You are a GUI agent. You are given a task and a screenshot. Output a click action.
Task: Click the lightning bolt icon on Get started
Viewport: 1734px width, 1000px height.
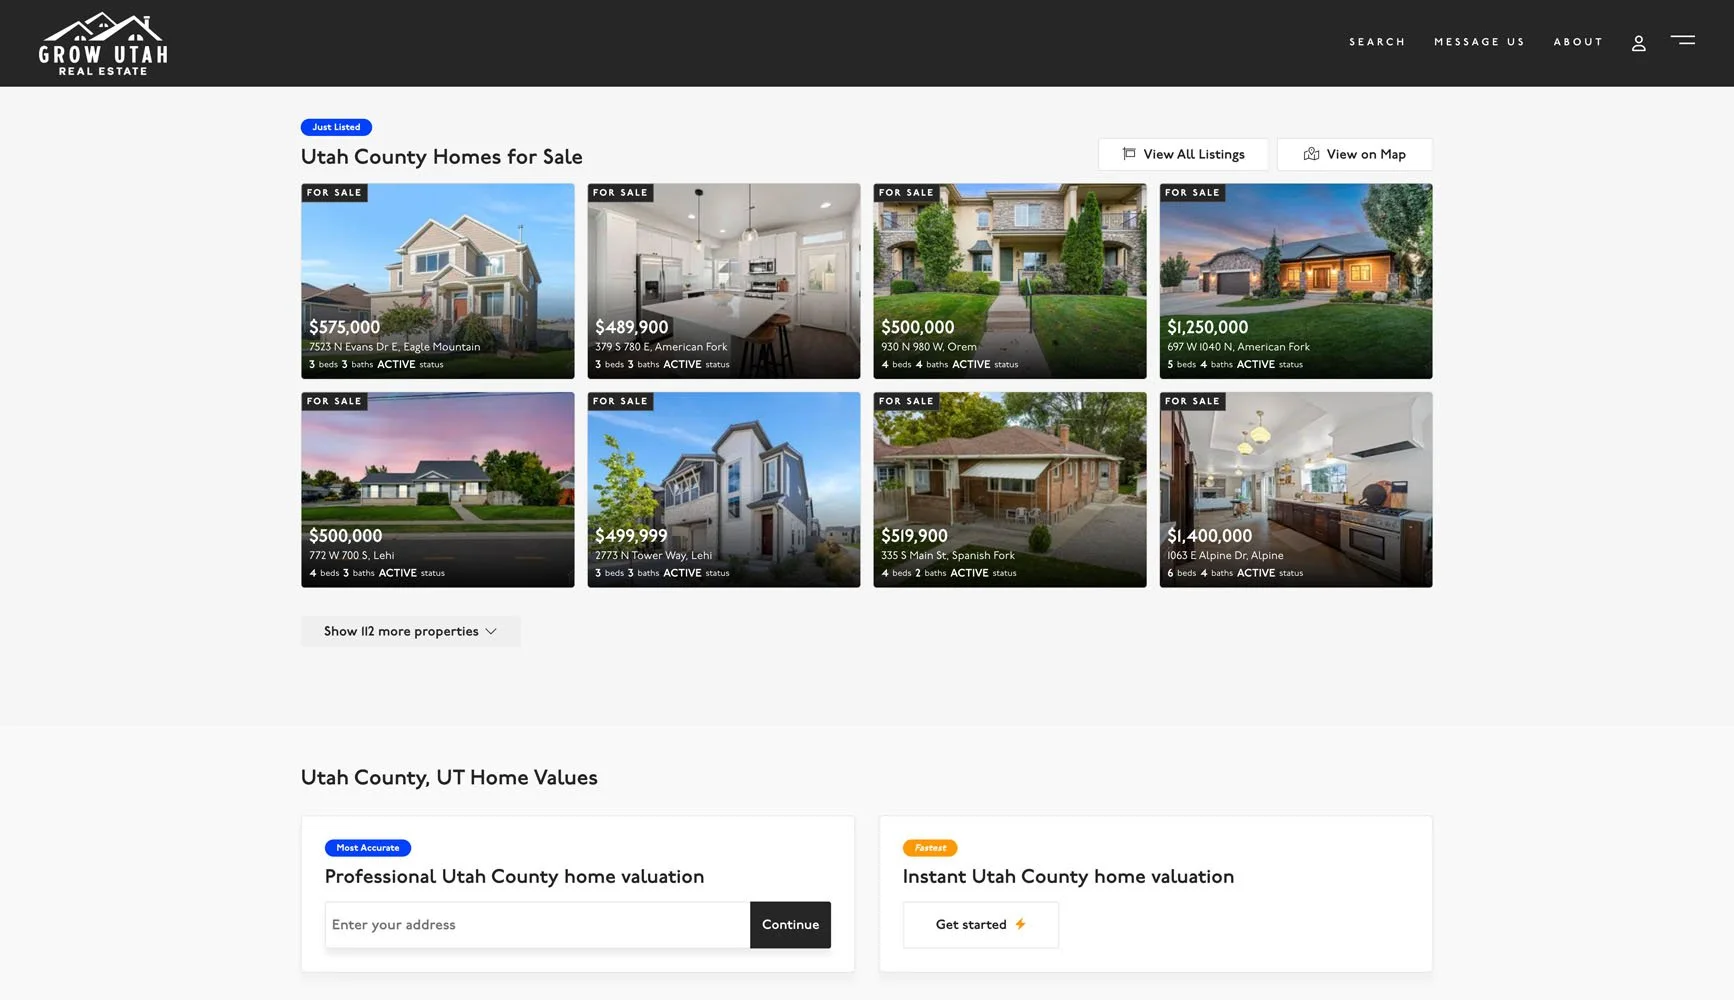click(1020, 924)
